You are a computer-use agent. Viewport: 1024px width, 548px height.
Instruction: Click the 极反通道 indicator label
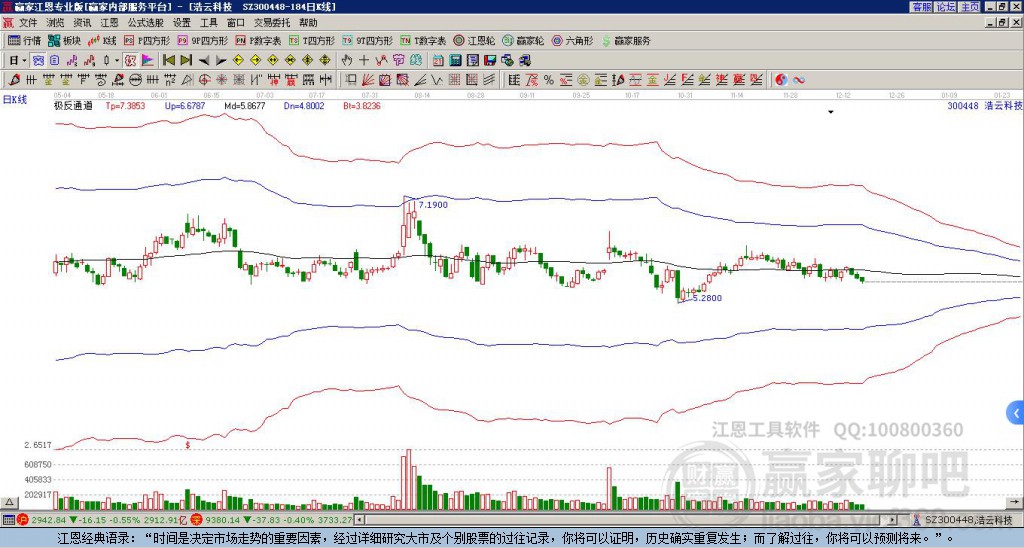click(x=72, y=105)
